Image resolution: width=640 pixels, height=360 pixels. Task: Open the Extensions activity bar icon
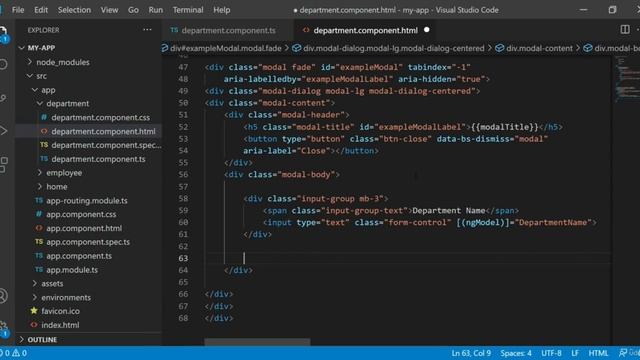(x=3, y=164)
